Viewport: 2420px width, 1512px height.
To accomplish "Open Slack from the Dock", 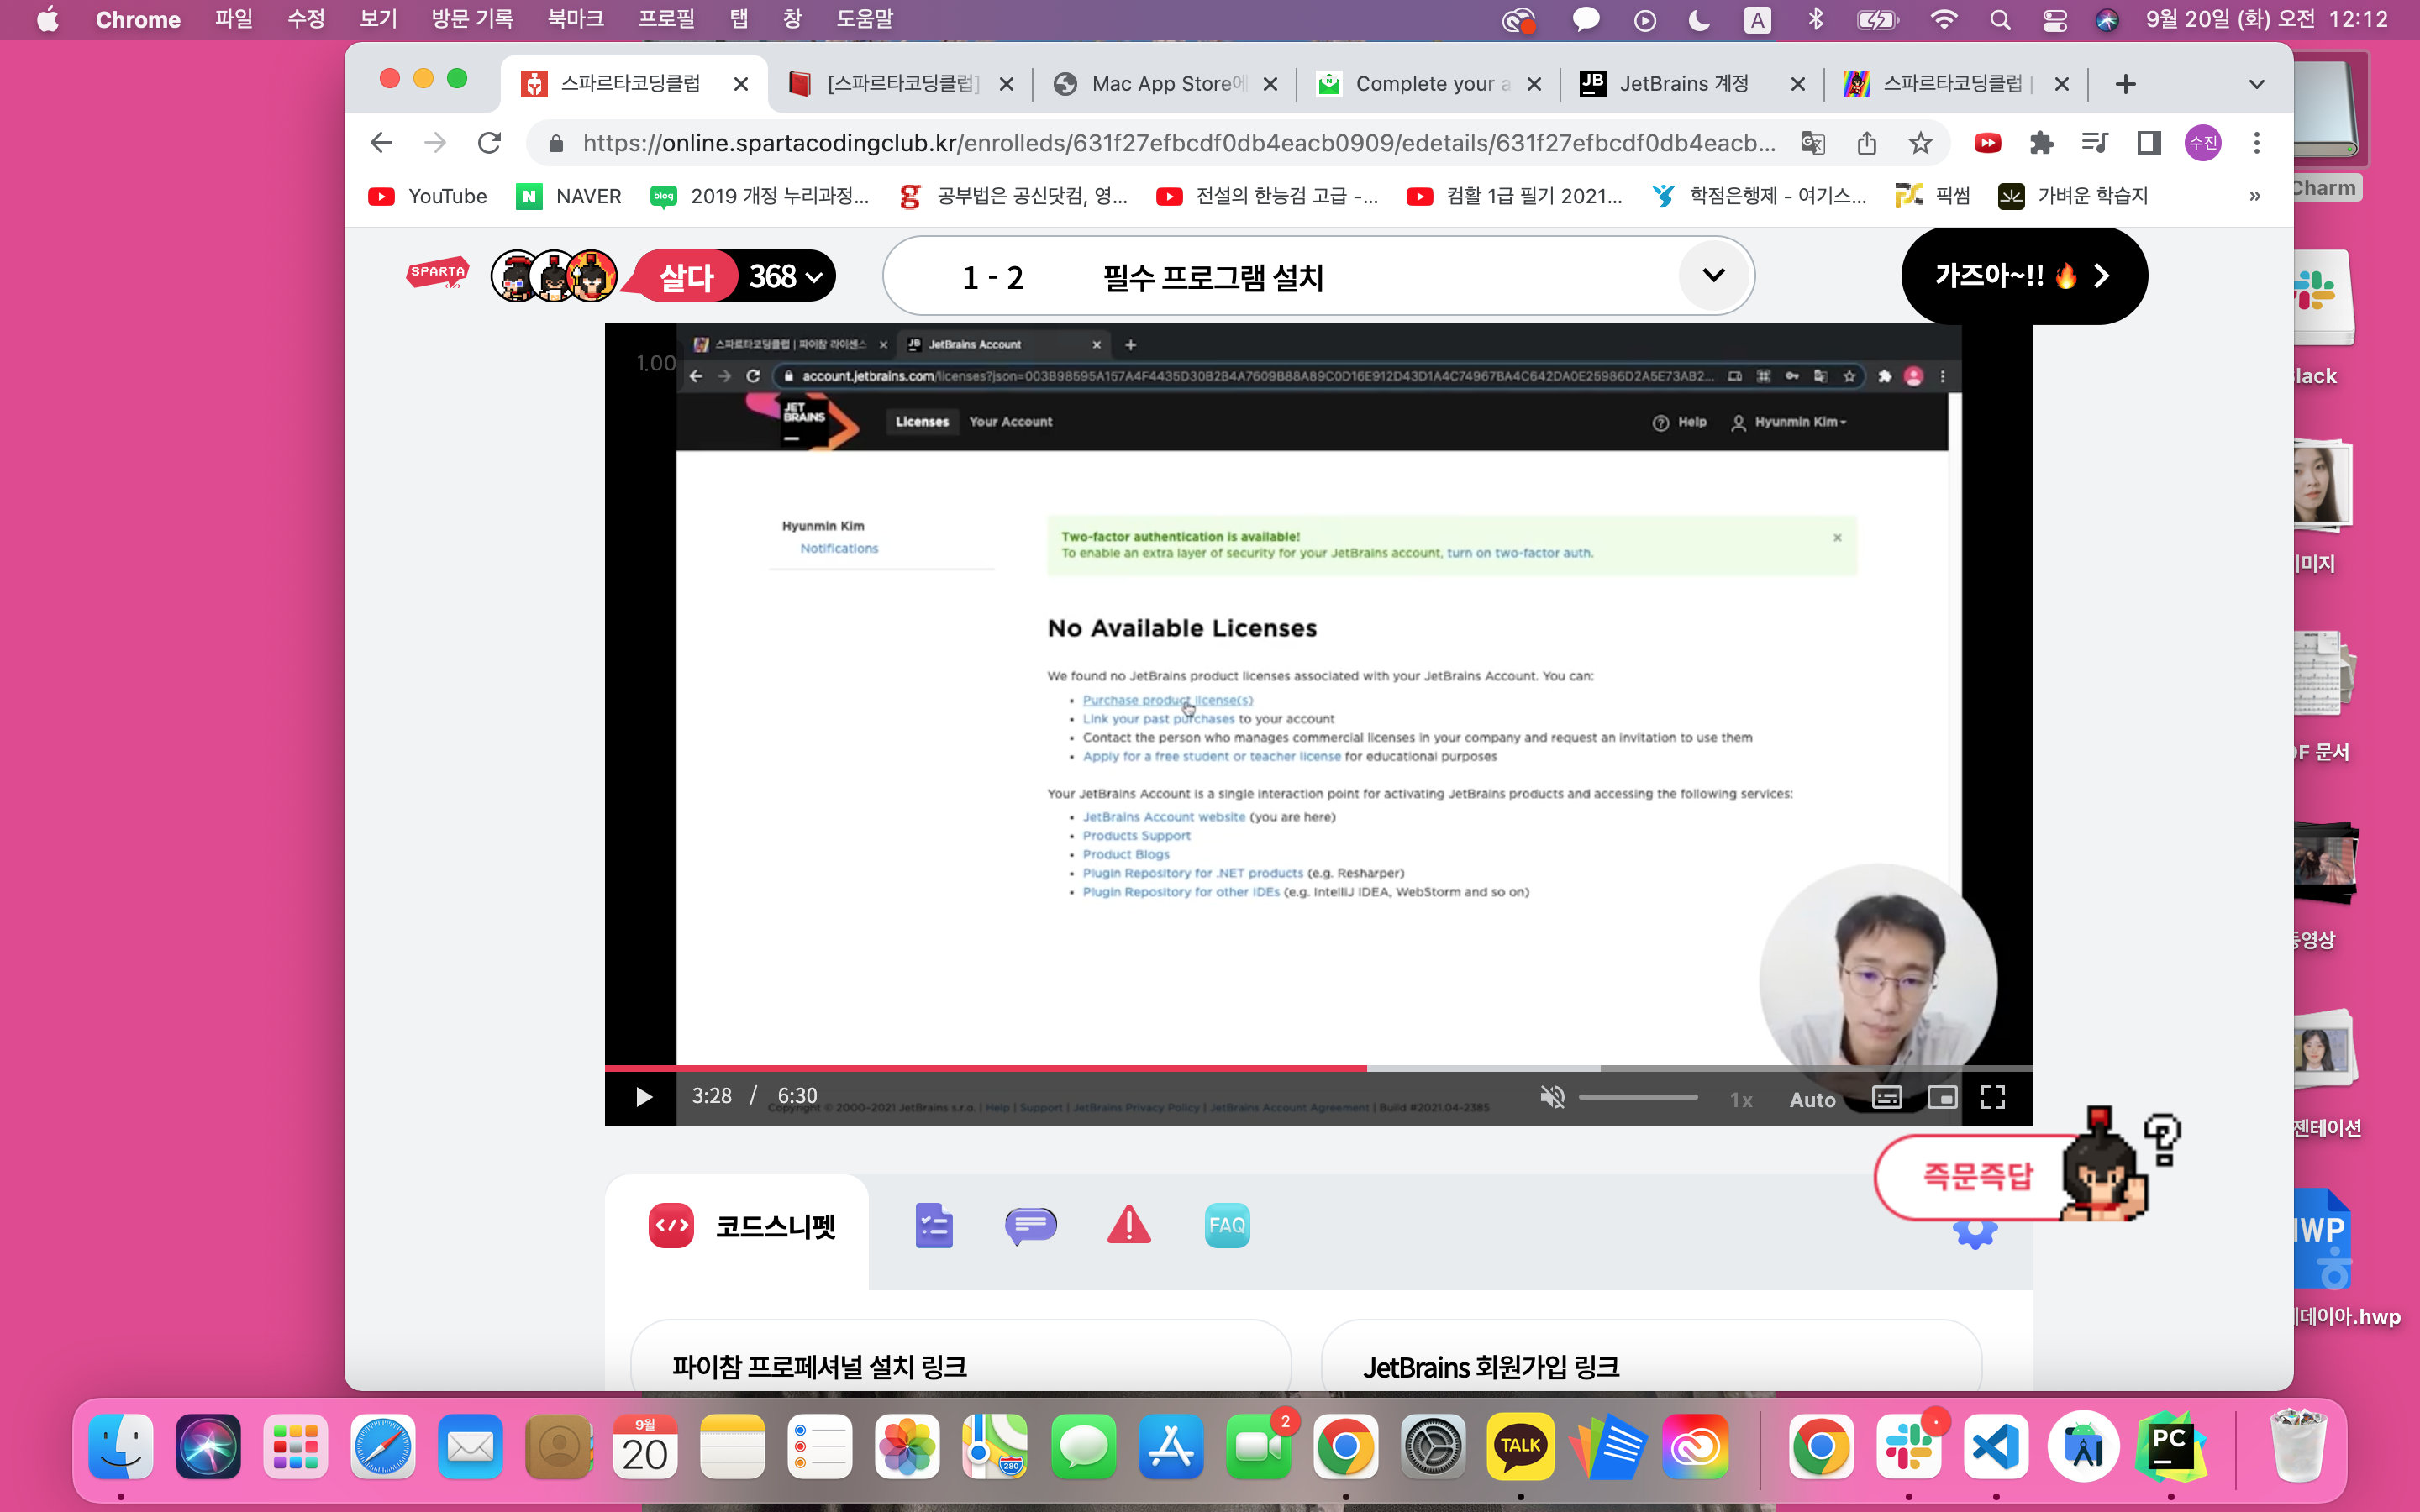I will (x=1908, y=1446).
